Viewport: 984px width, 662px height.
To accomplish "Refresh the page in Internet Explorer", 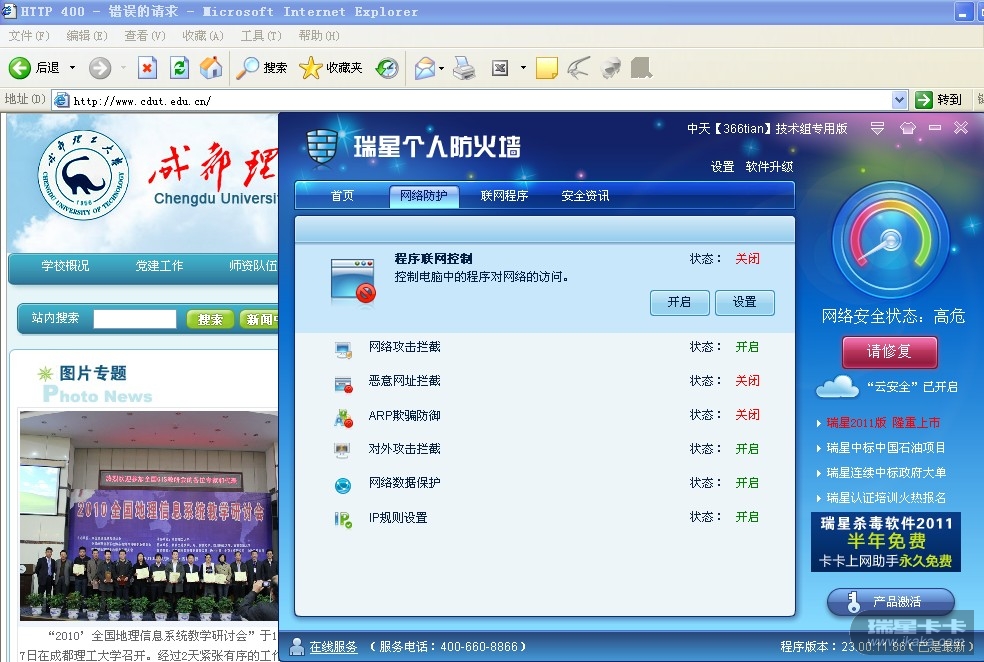I will (179, 68).
